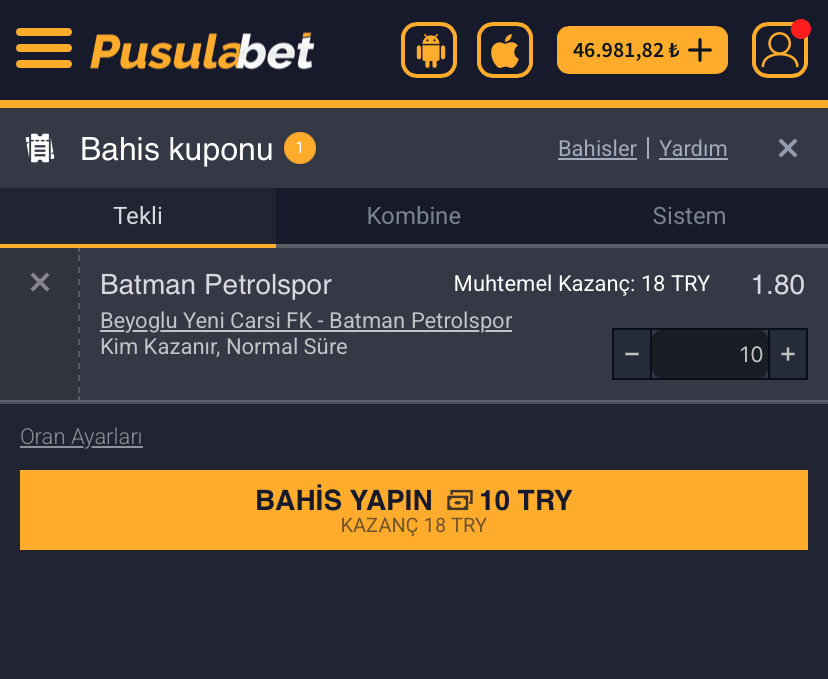Increase stake with plus button
This screenshot has height=679, width=828.
[788, 354]
